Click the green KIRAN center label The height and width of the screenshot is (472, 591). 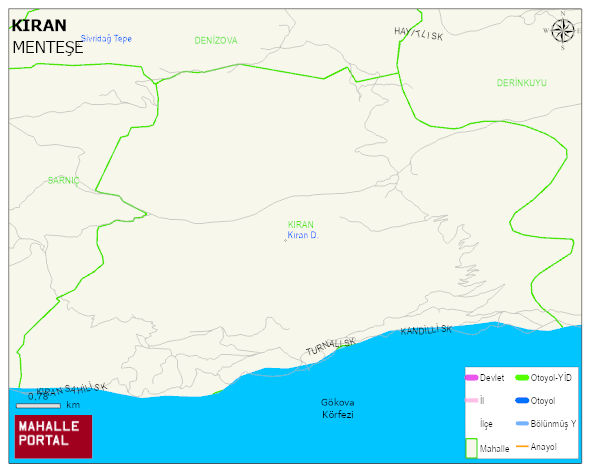300,224
